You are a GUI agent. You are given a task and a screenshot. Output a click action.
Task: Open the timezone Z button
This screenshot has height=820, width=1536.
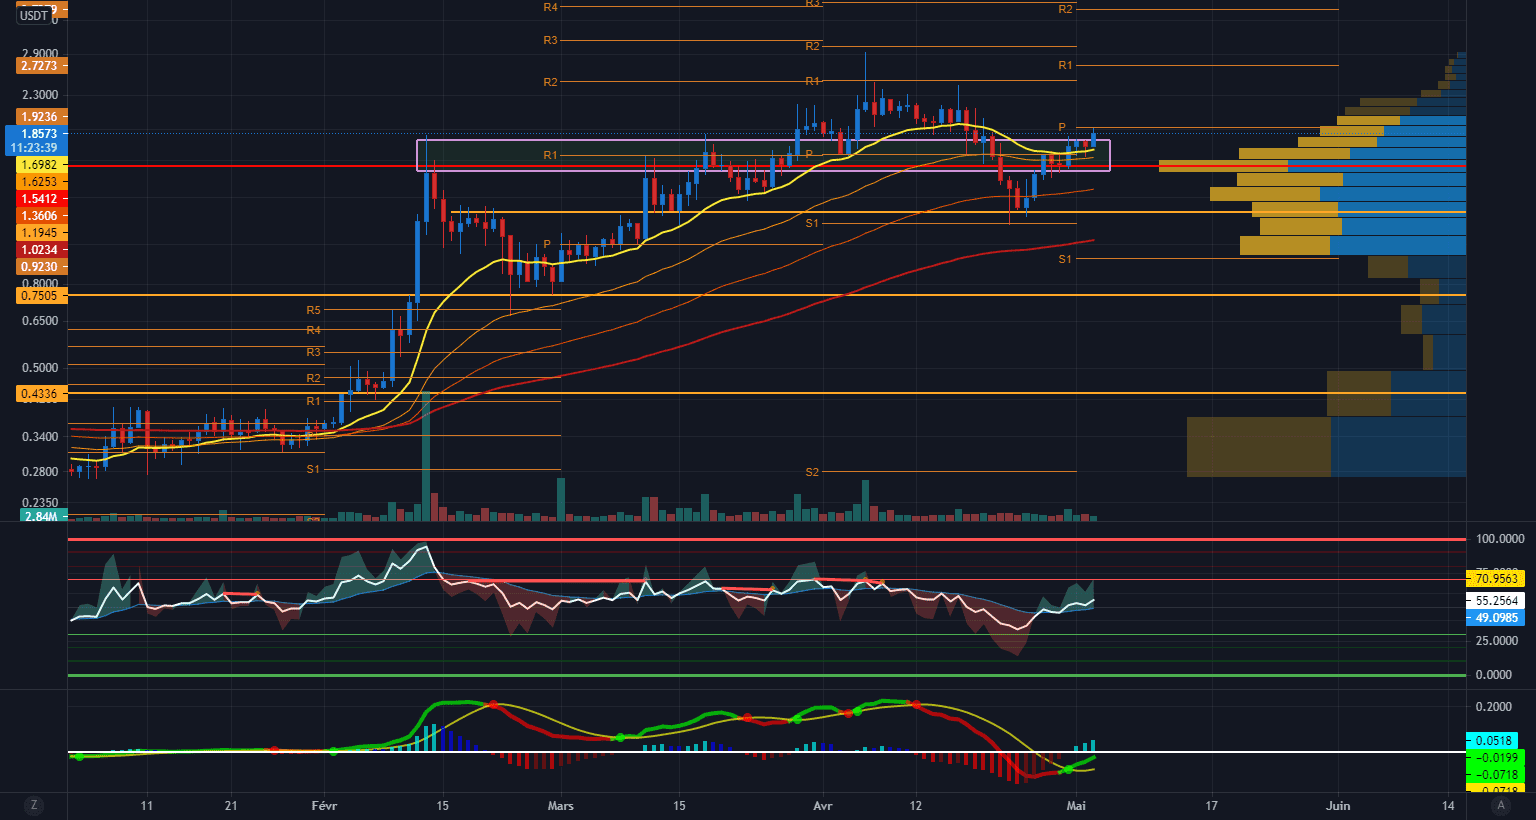(34, 805)
